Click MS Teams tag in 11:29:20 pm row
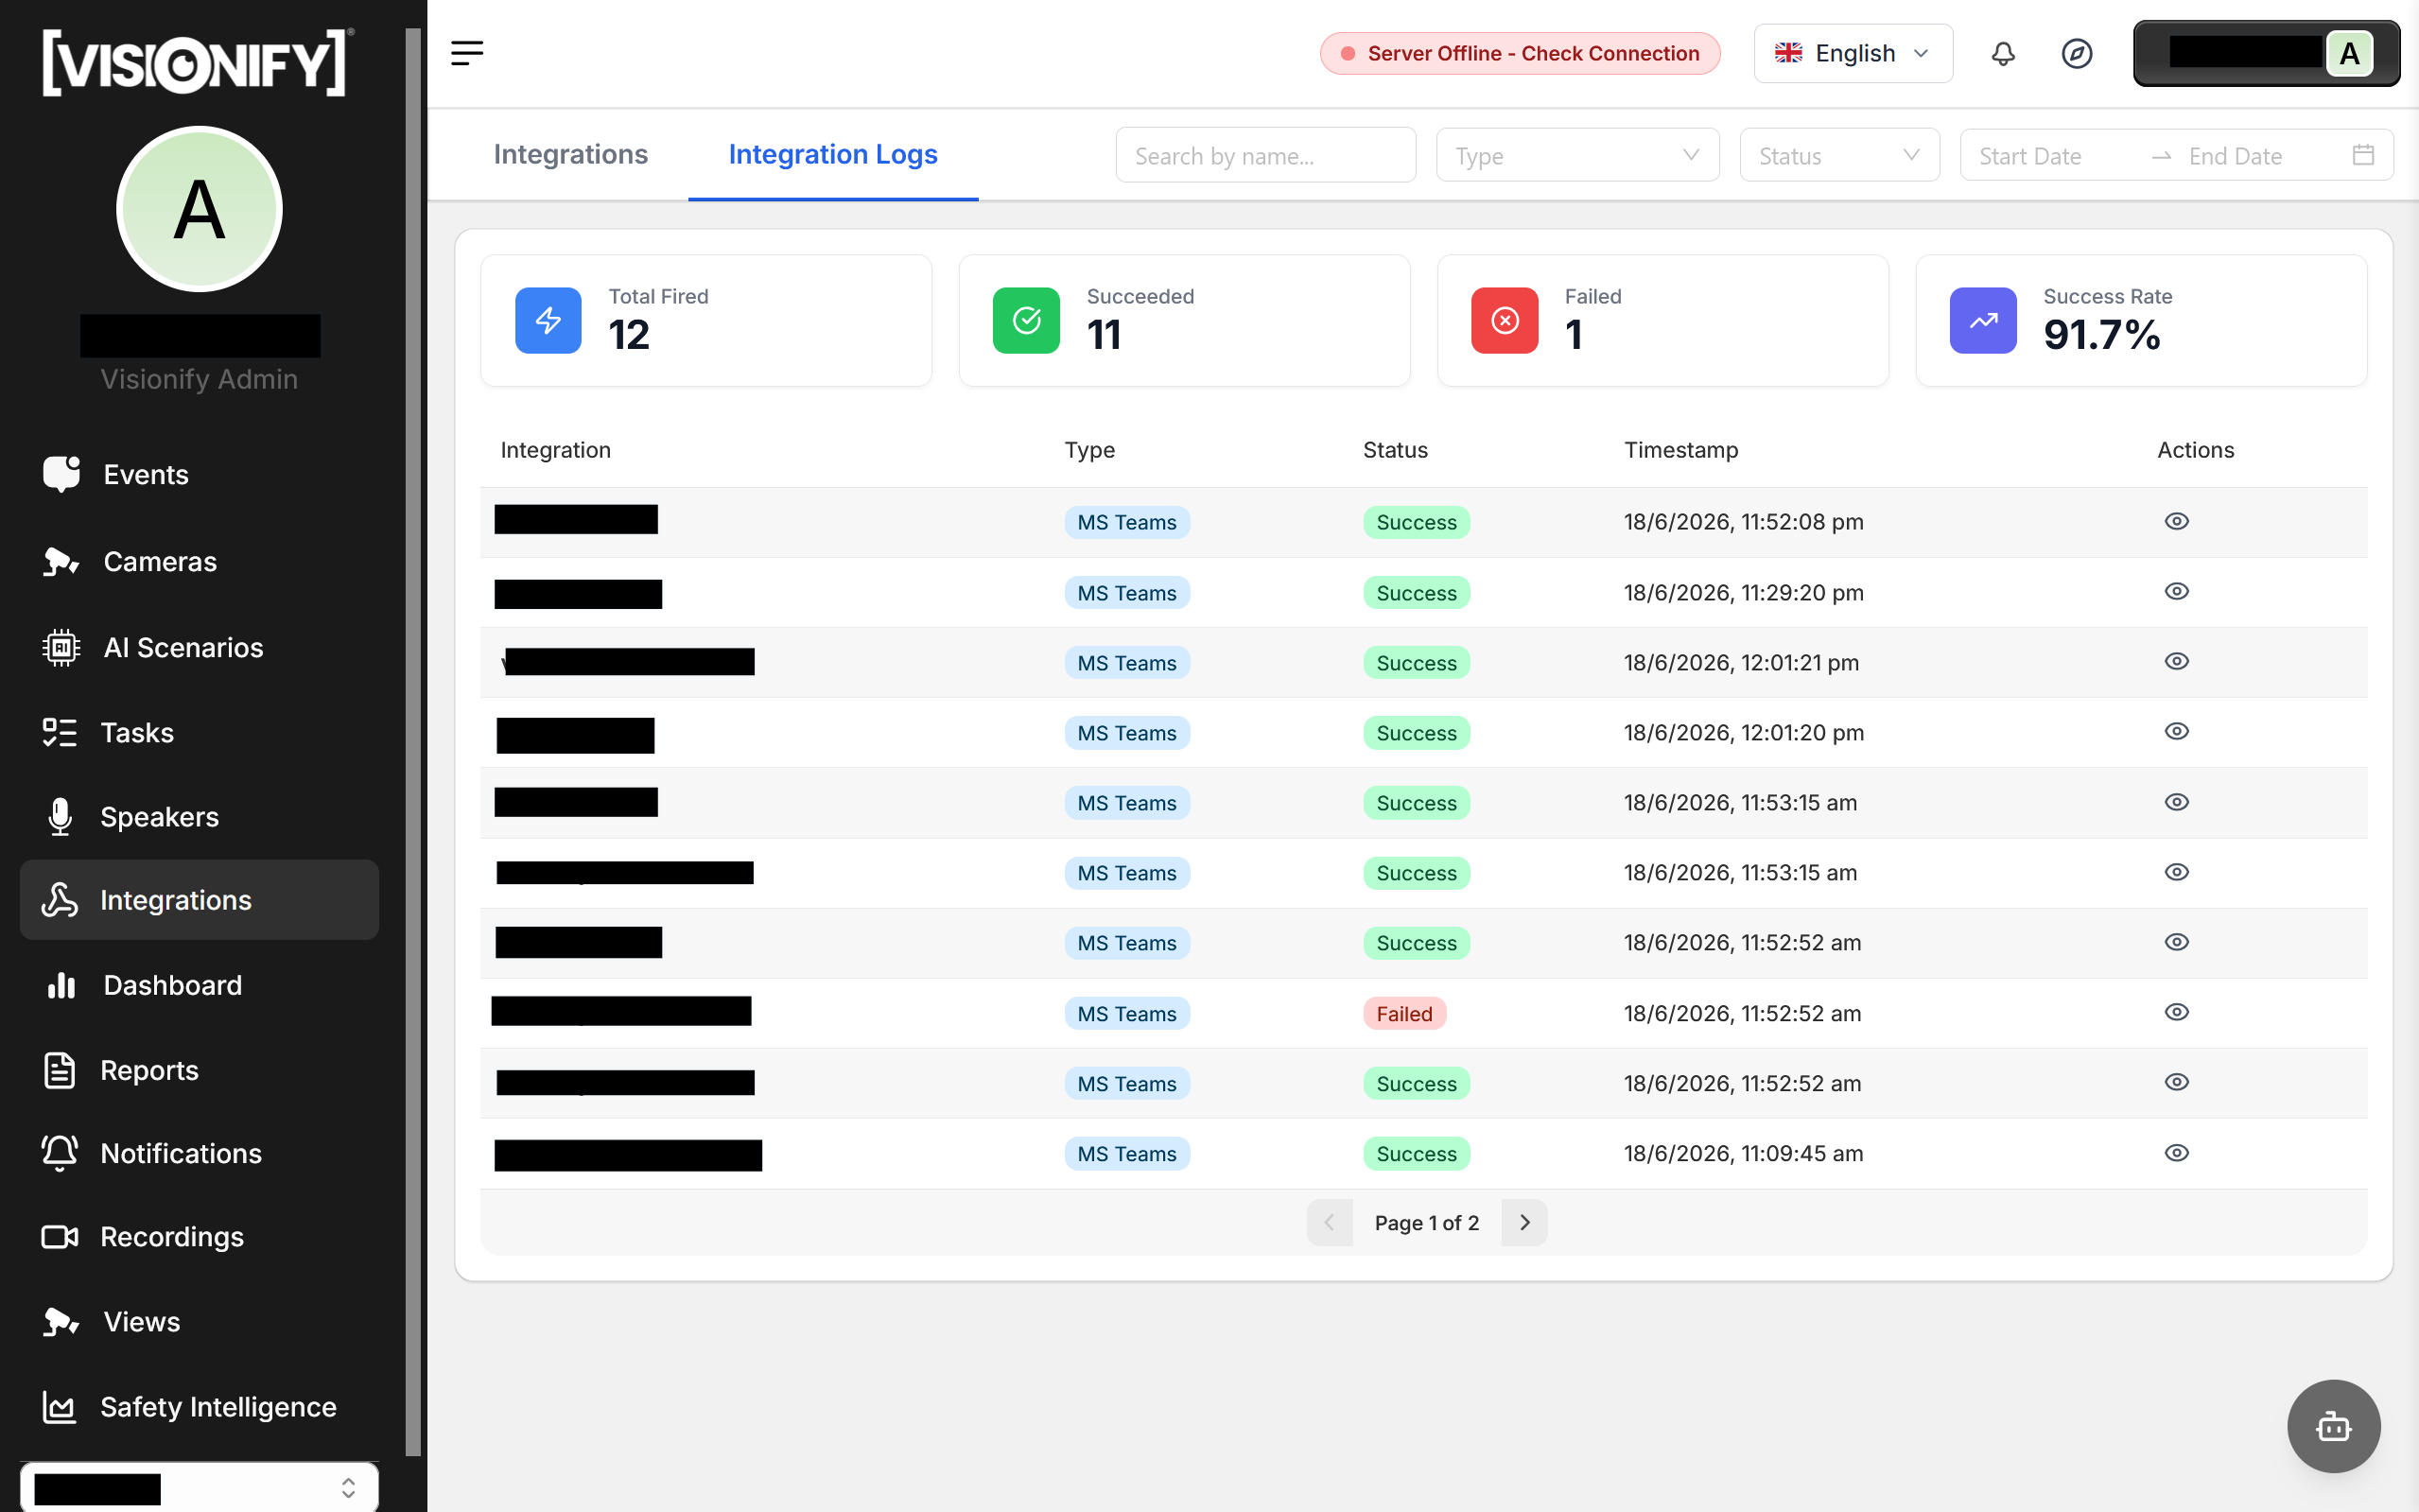This screenshot has width=2419, height=1512. 1126,592
